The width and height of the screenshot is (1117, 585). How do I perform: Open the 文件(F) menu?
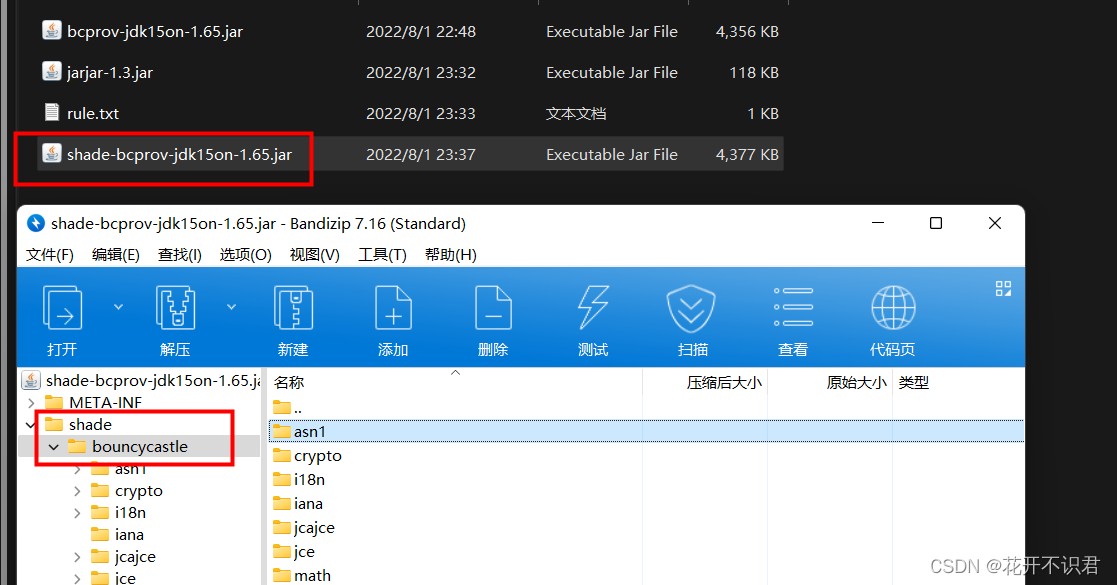(x=50, y=254)
